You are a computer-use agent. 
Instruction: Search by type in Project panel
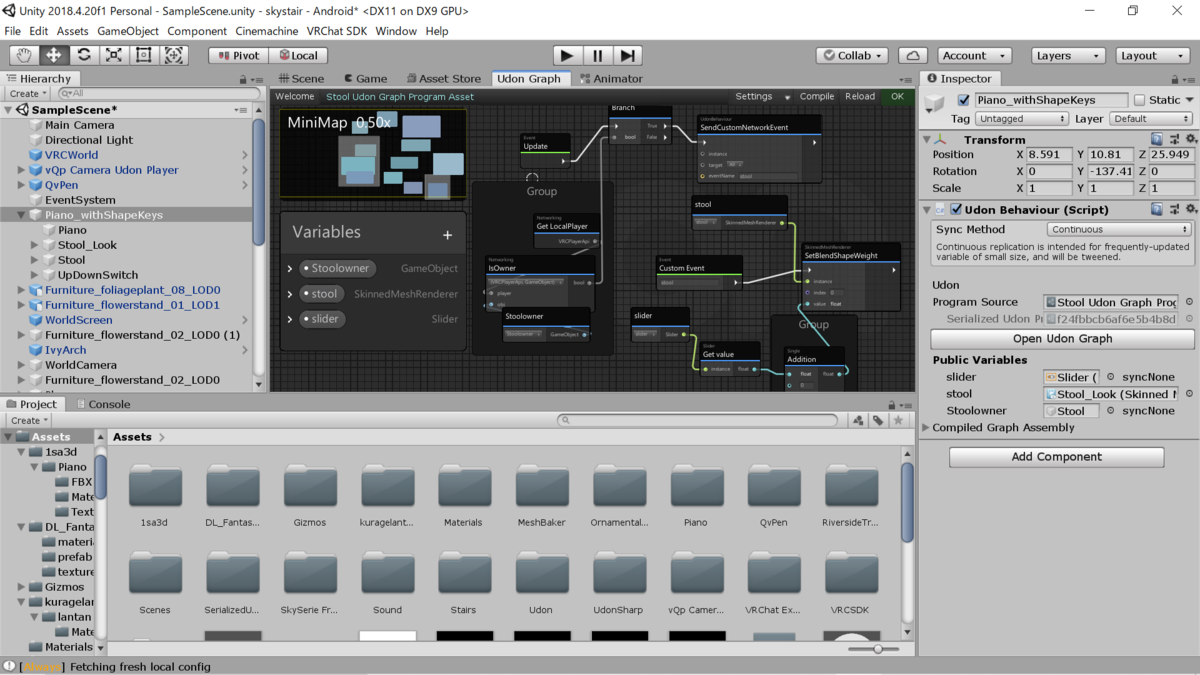tap(858, 421)
